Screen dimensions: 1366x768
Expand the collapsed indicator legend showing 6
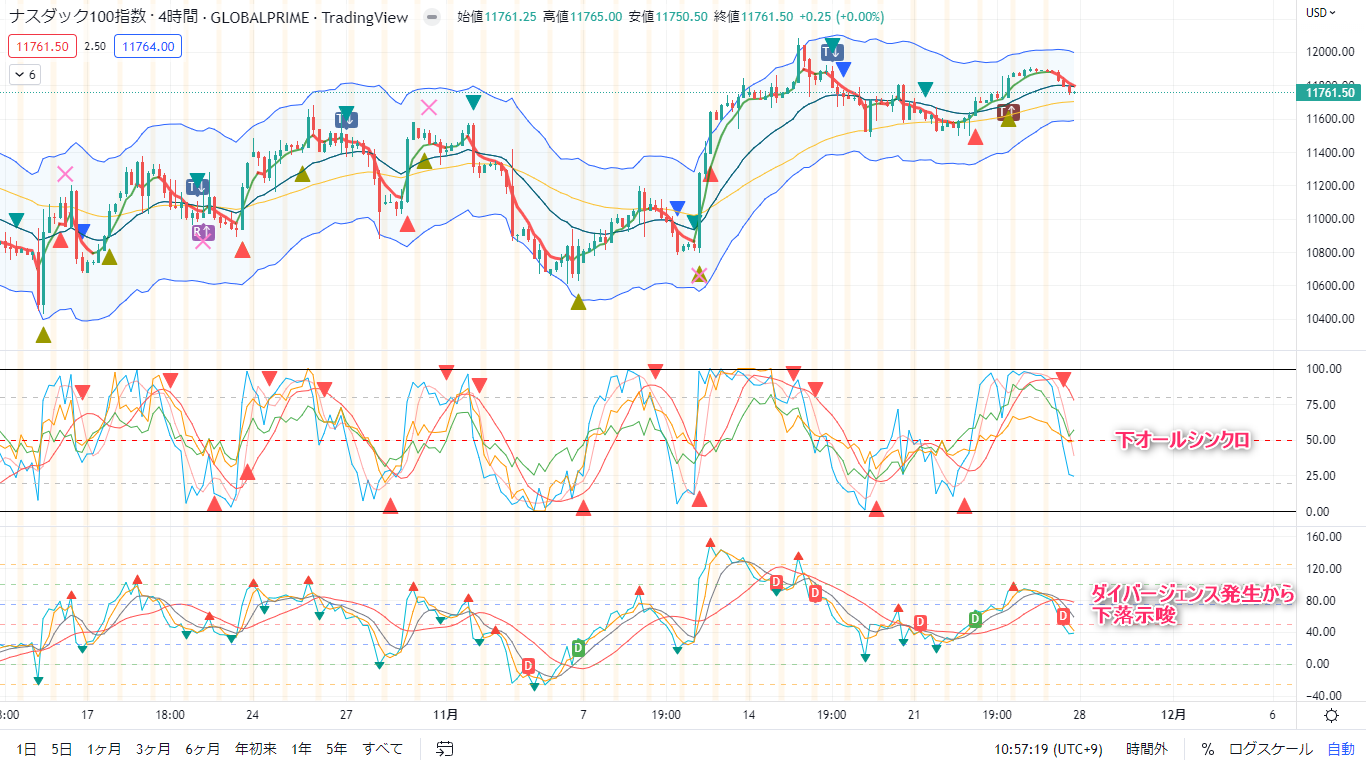(25, 75)
